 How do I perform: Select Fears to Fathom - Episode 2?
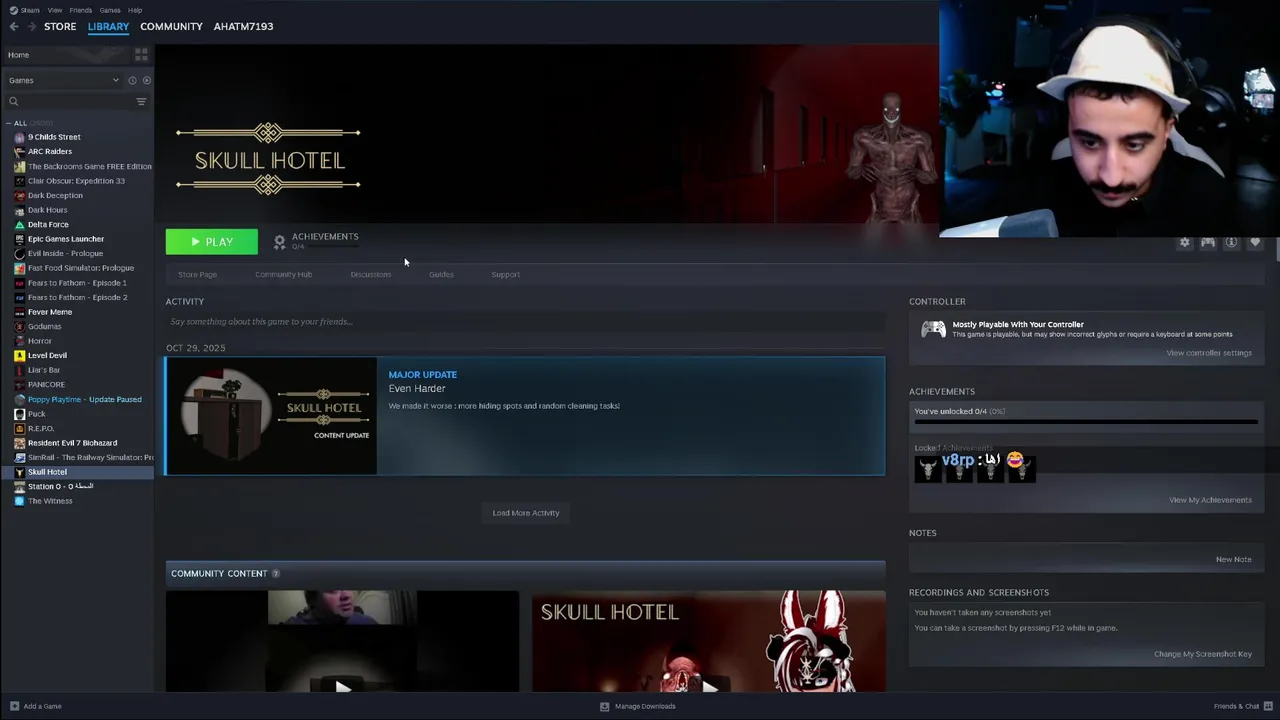tap(77, 297)
